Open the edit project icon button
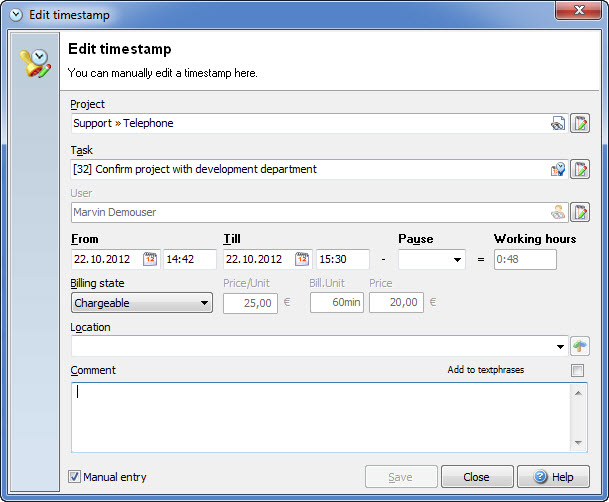The image size is (609, 502). pyautogui.click(x=580, y=123)
